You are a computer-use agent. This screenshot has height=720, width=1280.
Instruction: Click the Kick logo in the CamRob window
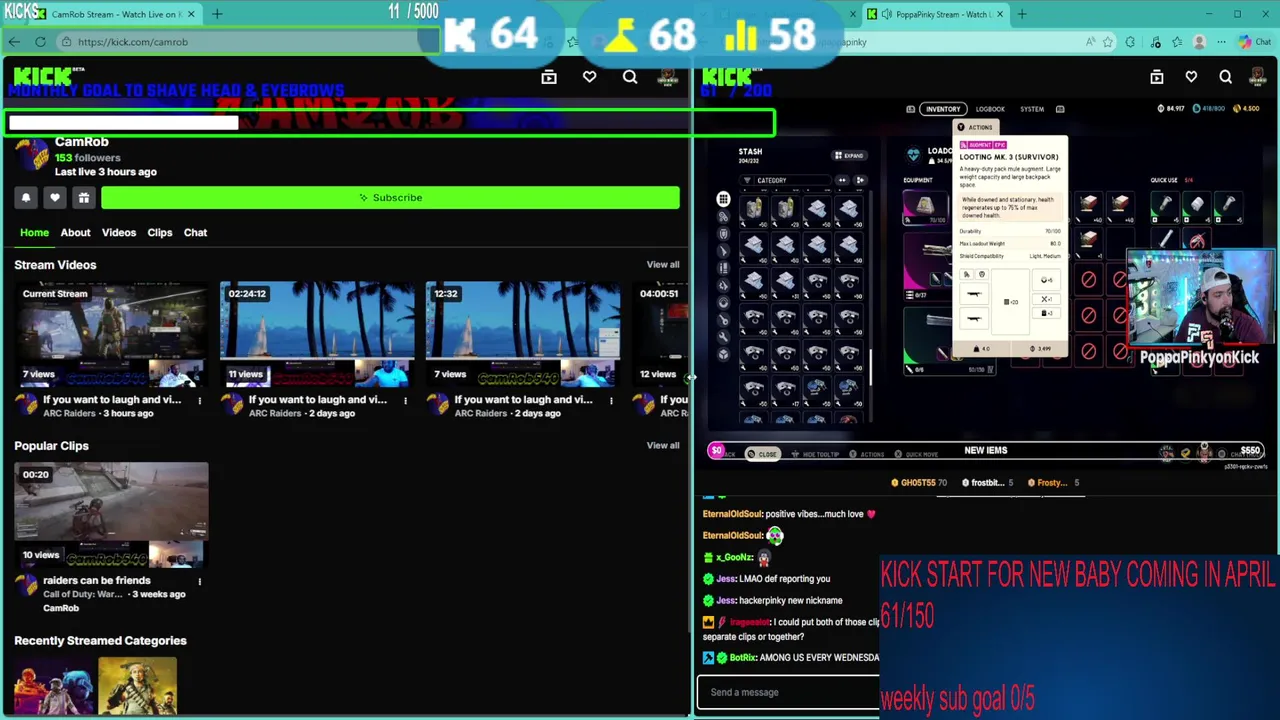(42, 76)
